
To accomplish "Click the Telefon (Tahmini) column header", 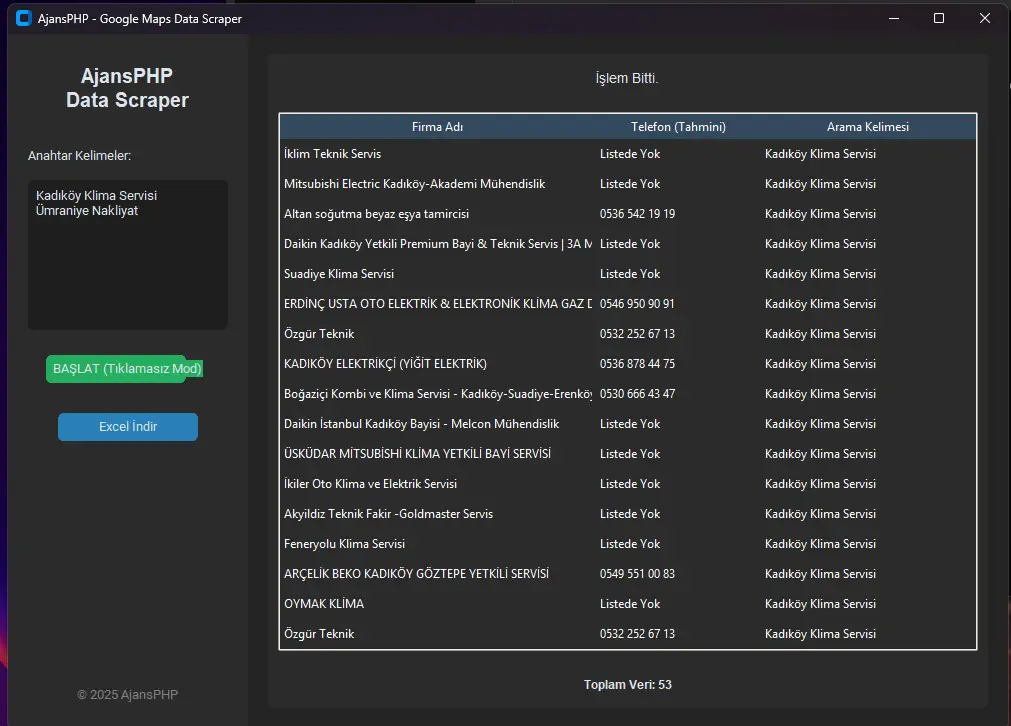I will point(678,127).
